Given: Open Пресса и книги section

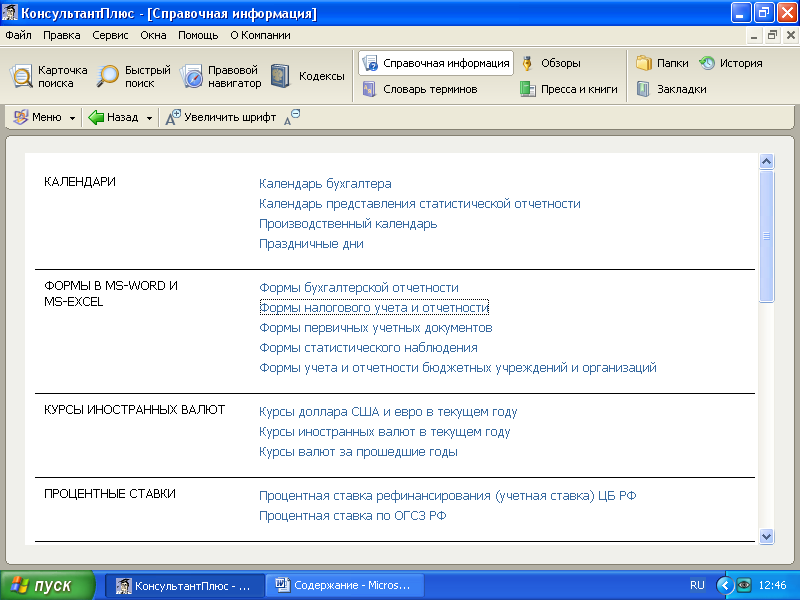Looking at the screenshot, I should coord(568,89).
